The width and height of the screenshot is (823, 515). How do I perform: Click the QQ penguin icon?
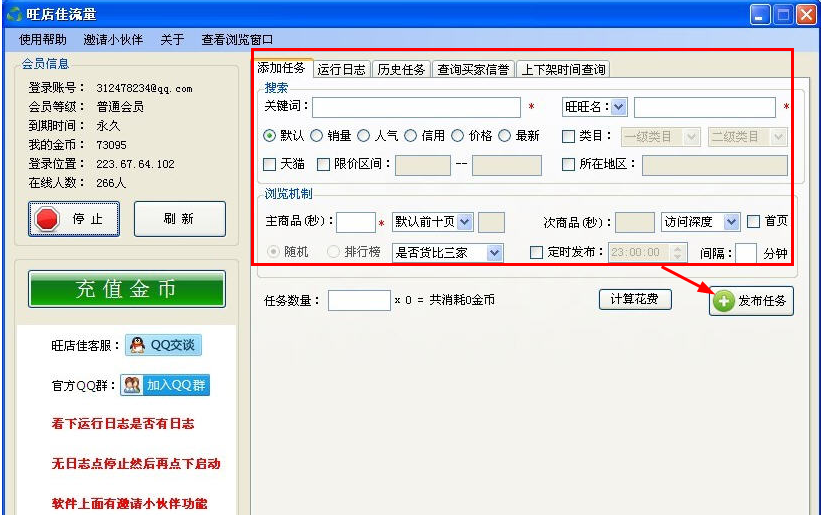coord(138,345)
